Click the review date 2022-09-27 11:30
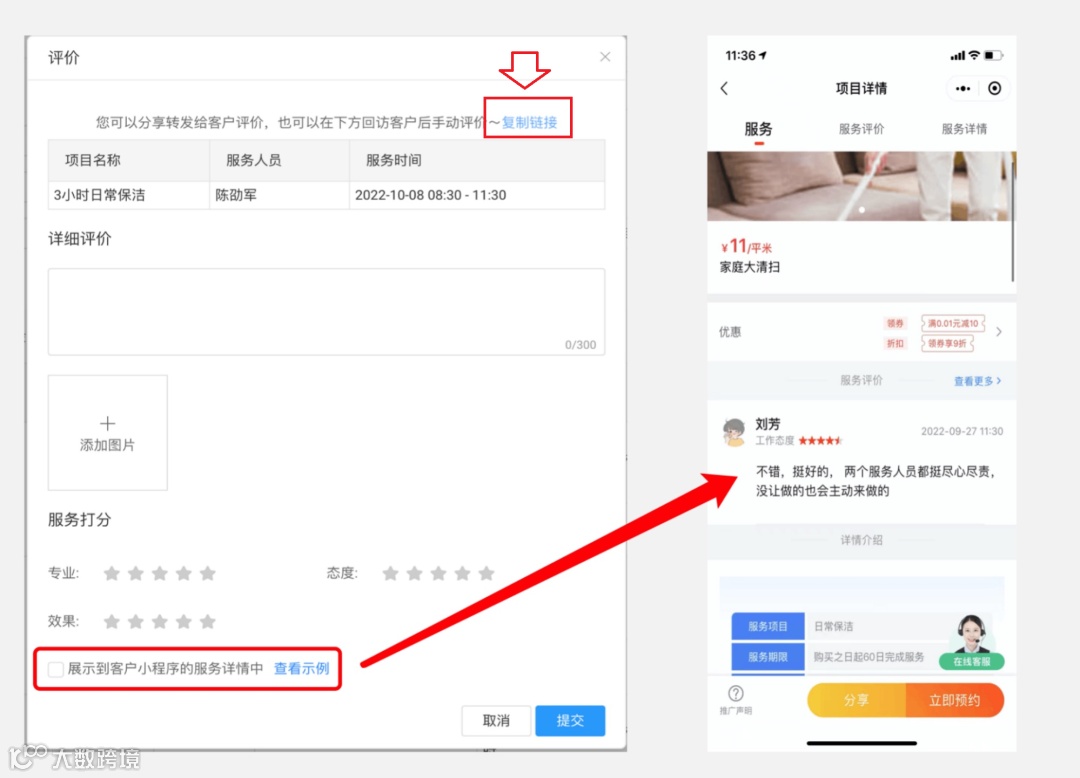1080x778 pixels. (962, 431)
